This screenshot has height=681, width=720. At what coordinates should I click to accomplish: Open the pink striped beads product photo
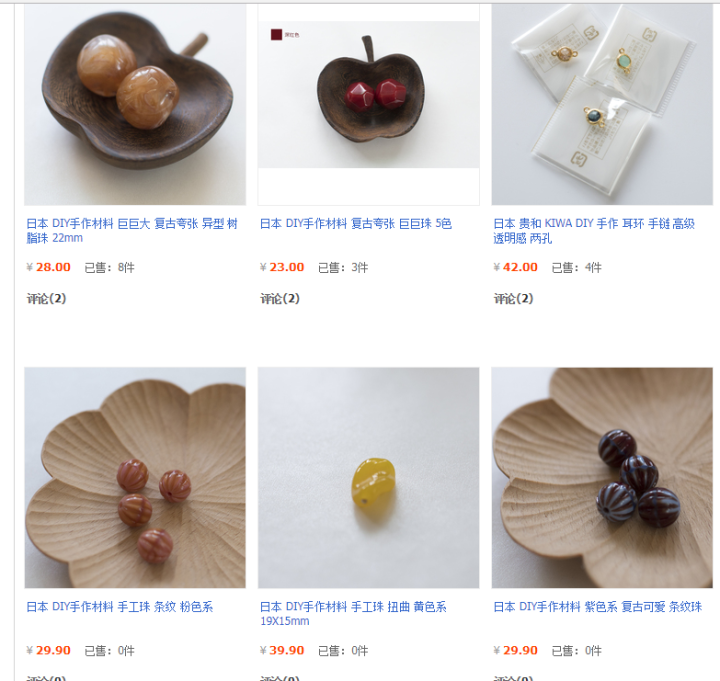pos(135,478)
